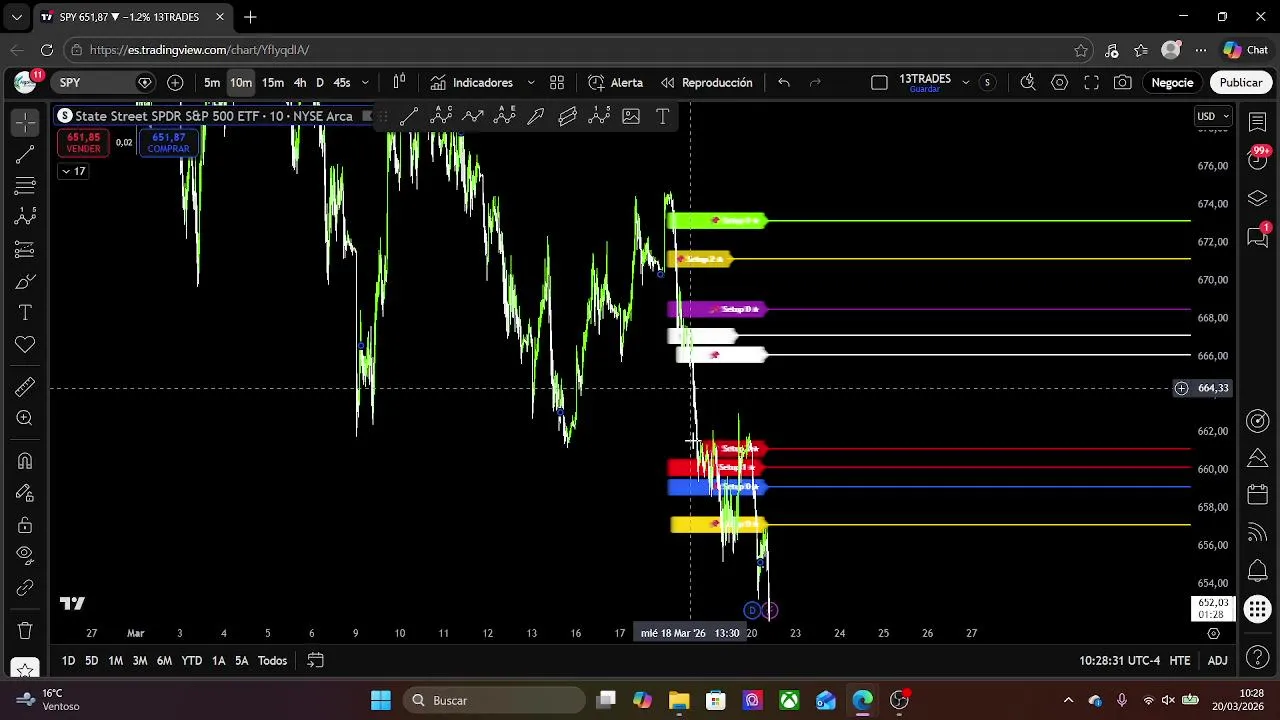1280x720 pixels.
Task: Select the YTD date range
Action: coord(191,661)
